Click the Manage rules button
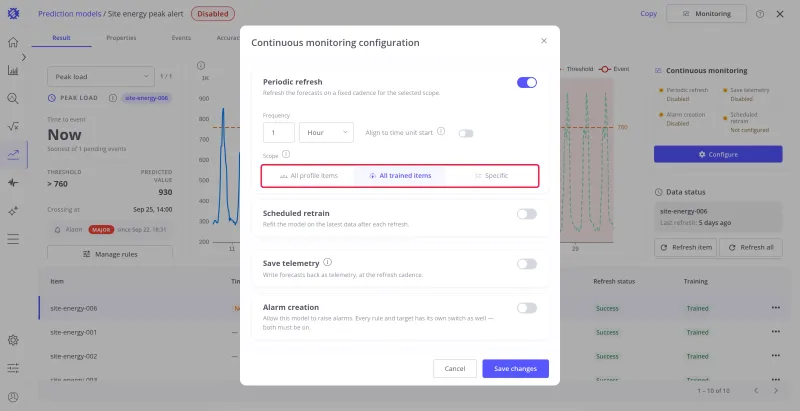Viewport: 800px width, 411px height. (110, 254)
